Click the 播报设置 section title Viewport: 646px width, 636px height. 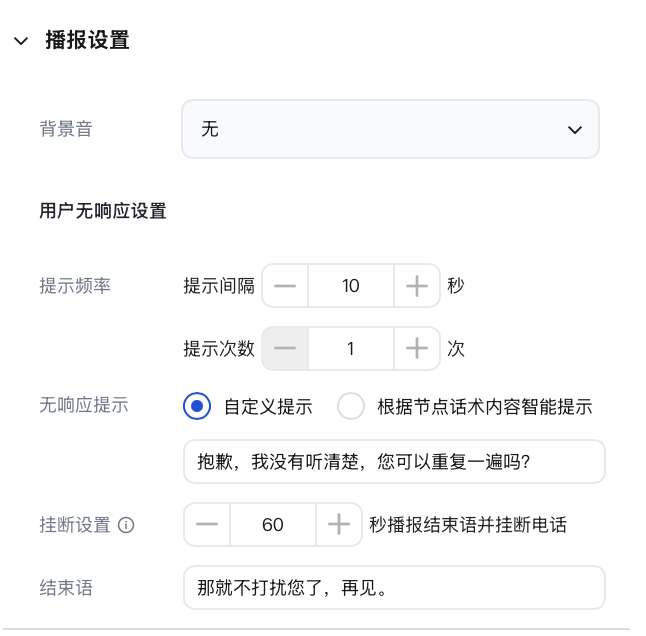point(87,40)
